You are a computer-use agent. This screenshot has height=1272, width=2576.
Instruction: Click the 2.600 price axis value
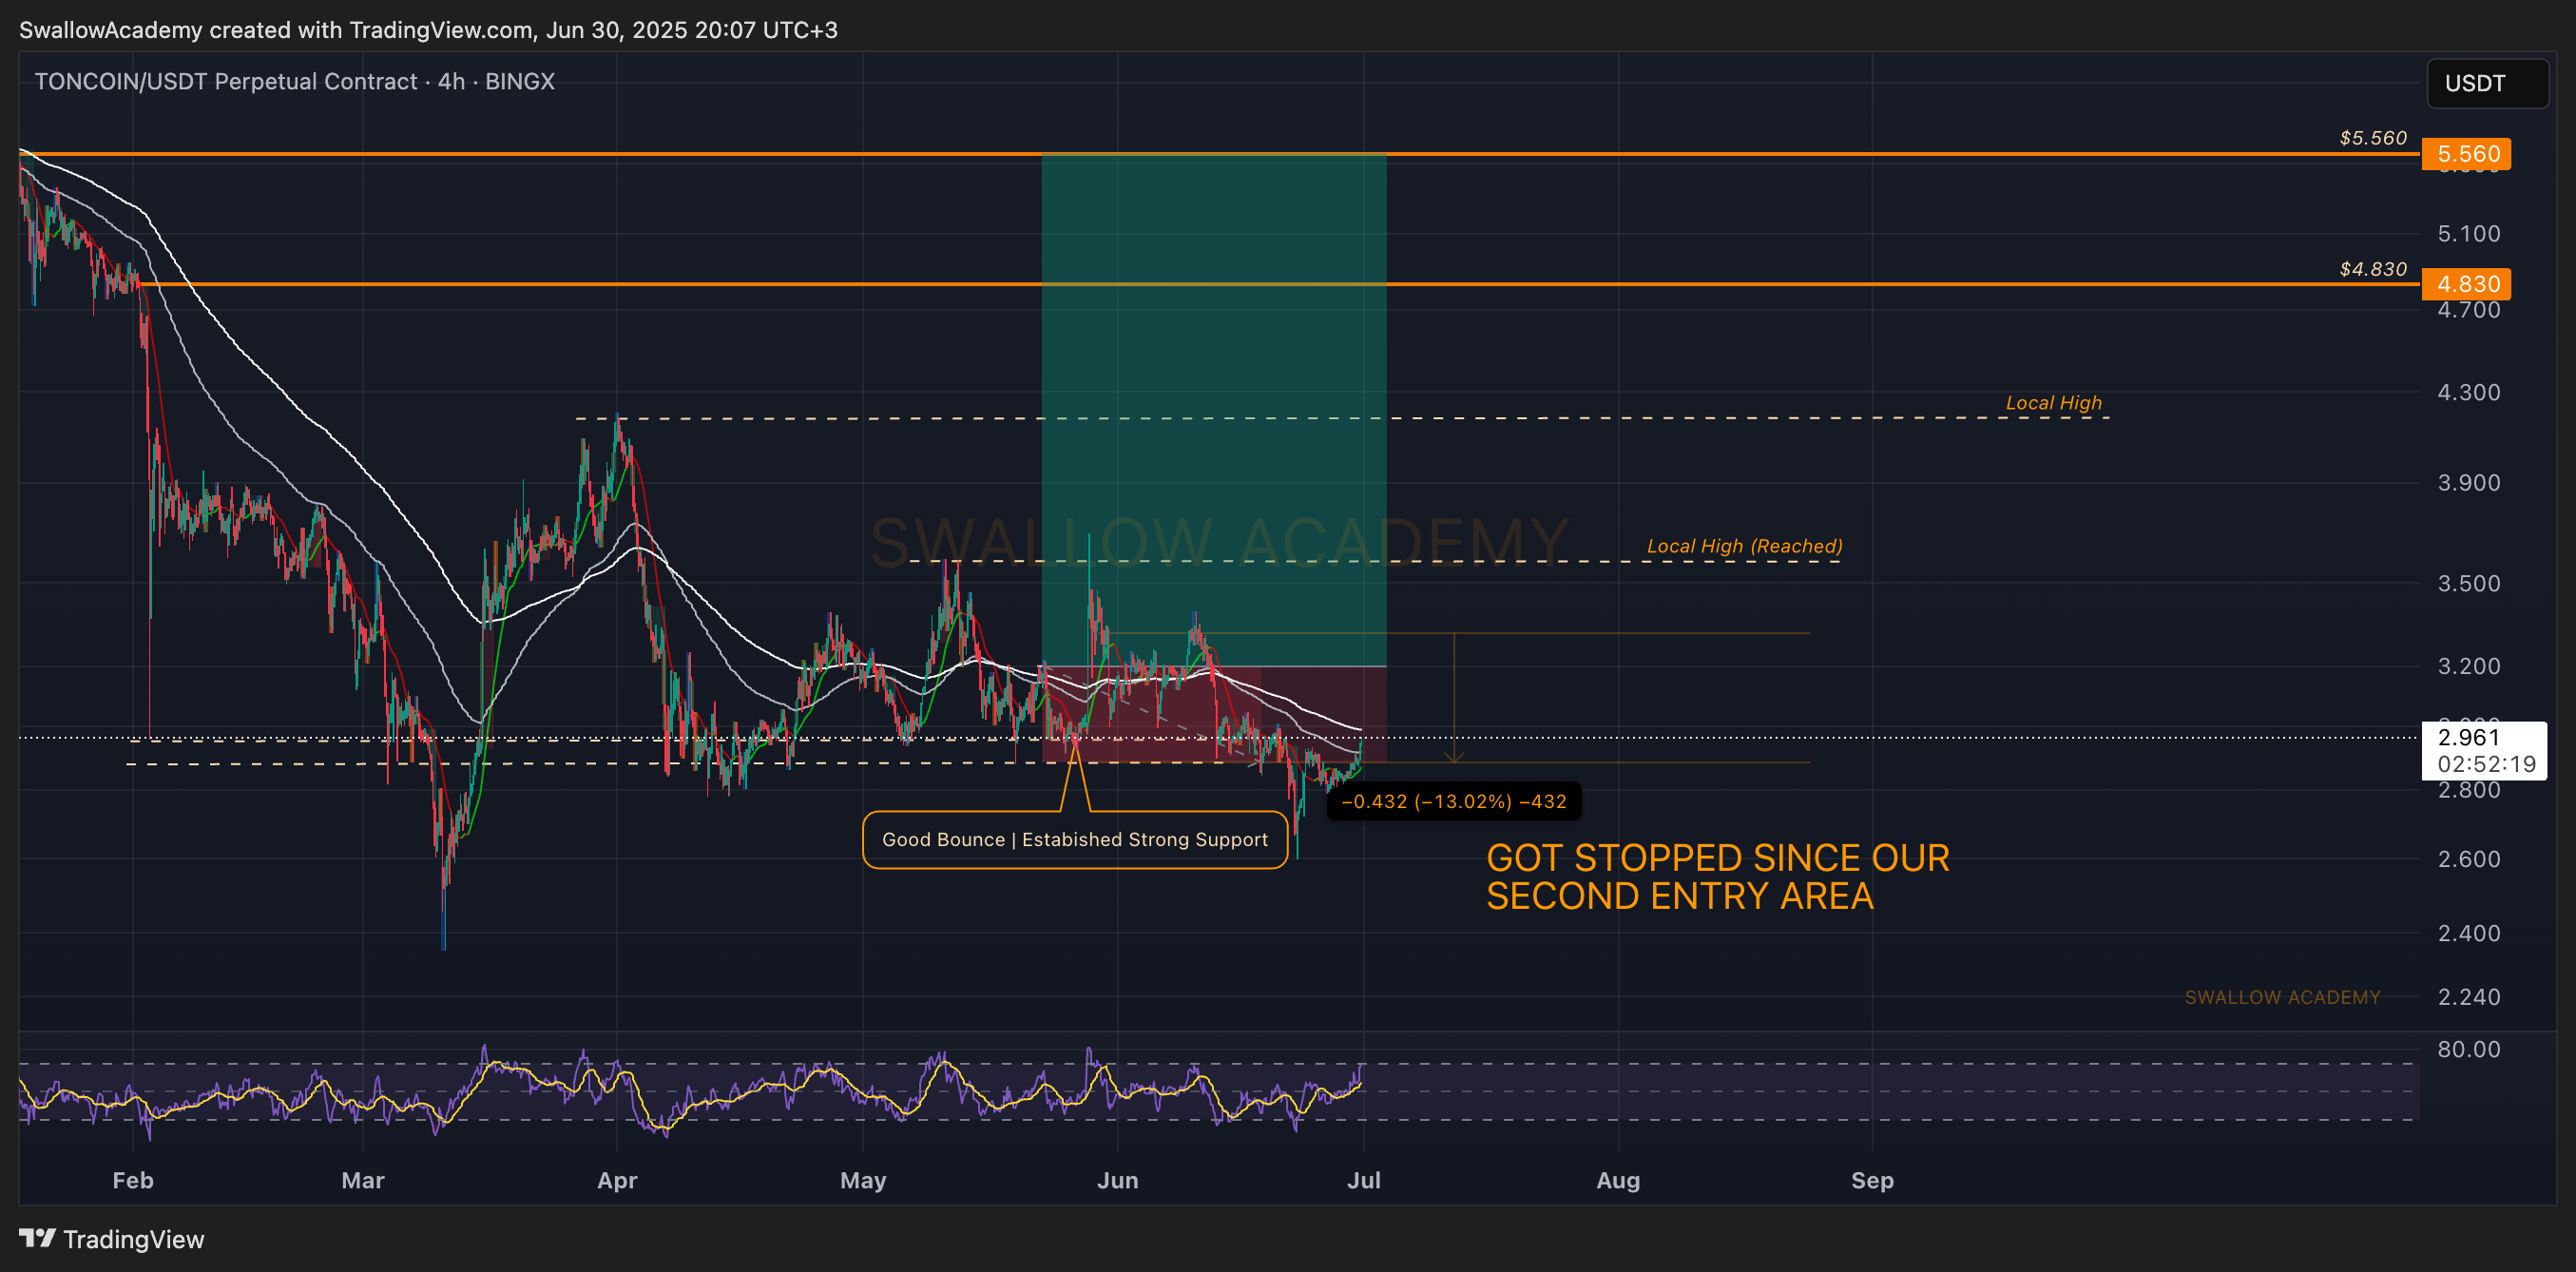tap(2468, 859)
